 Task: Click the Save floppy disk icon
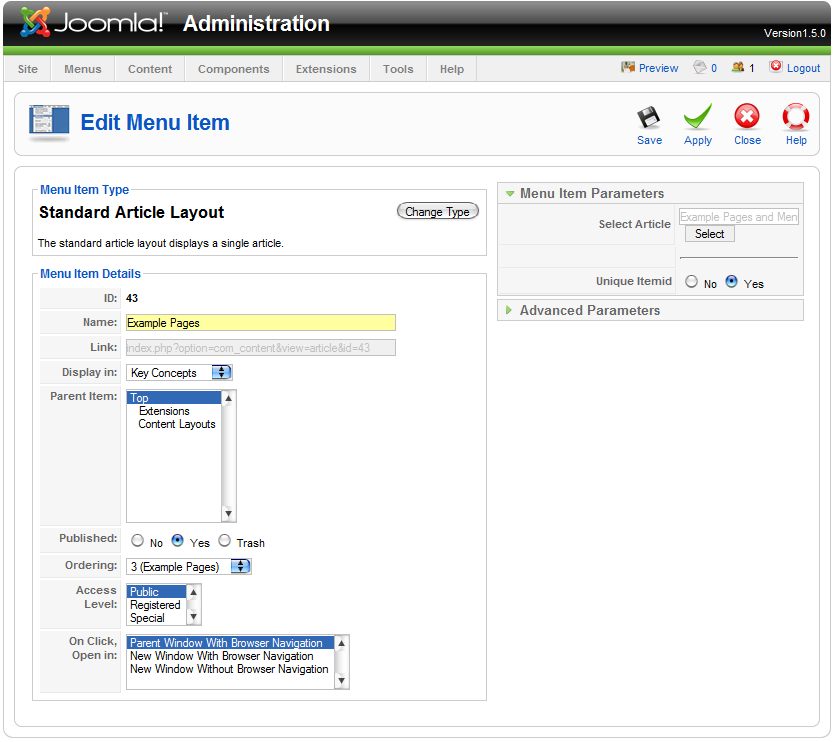pos(649,118)
